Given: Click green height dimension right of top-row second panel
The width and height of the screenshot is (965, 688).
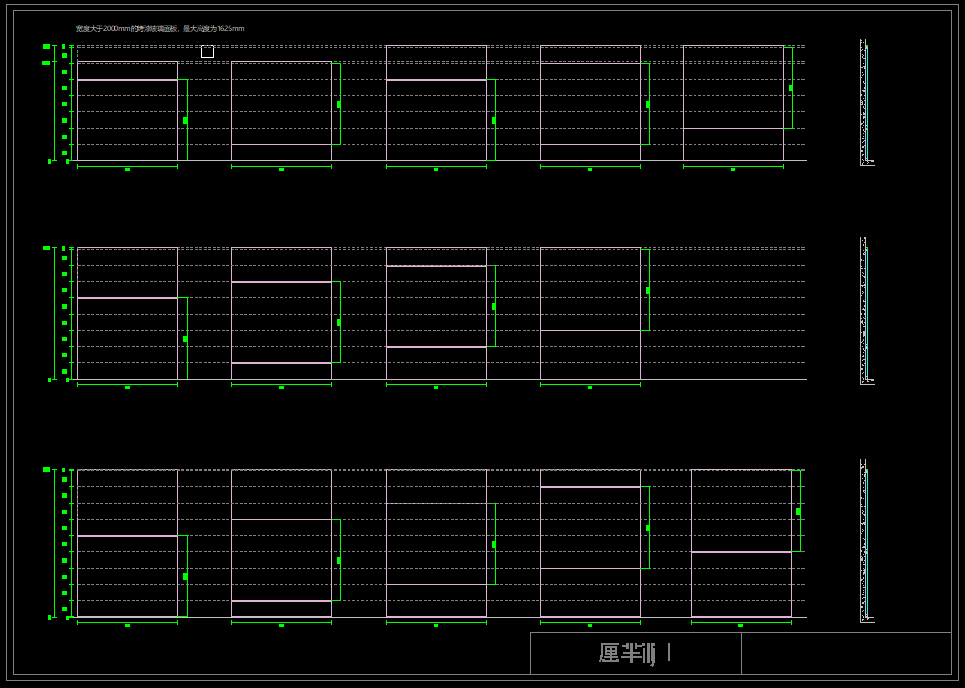Looking at the screenshot, I should click(340, 104).
